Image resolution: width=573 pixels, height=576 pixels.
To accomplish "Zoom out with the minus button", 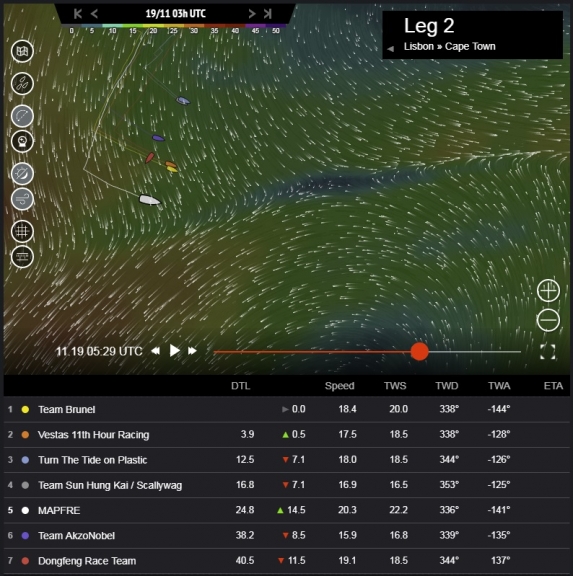I will pos(548,320).
